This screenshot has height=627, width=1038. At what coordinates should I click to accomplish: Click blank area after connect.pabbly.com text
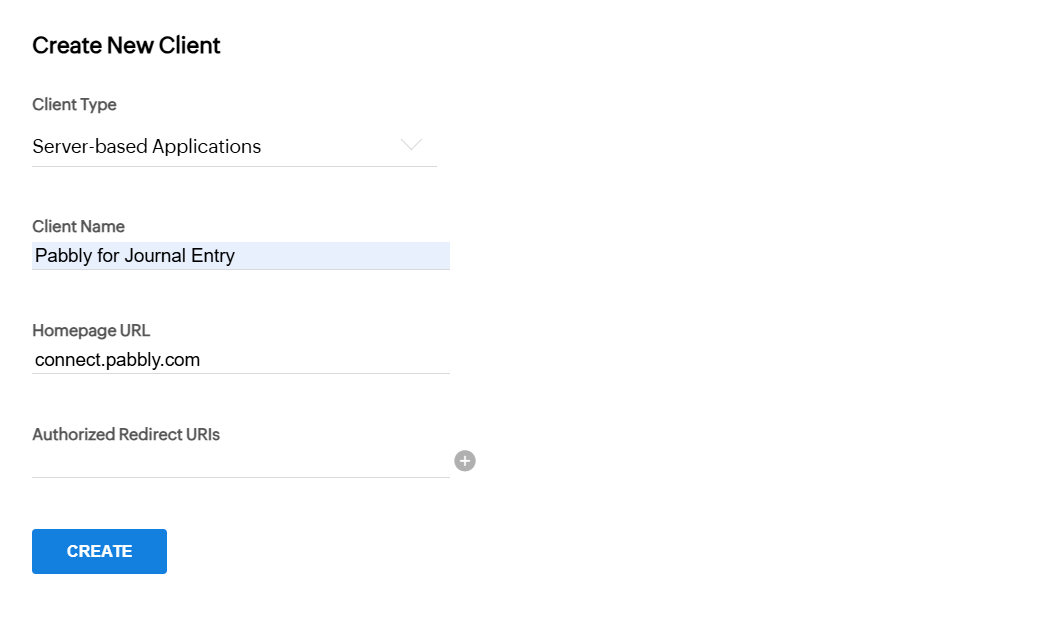[324, 360]
